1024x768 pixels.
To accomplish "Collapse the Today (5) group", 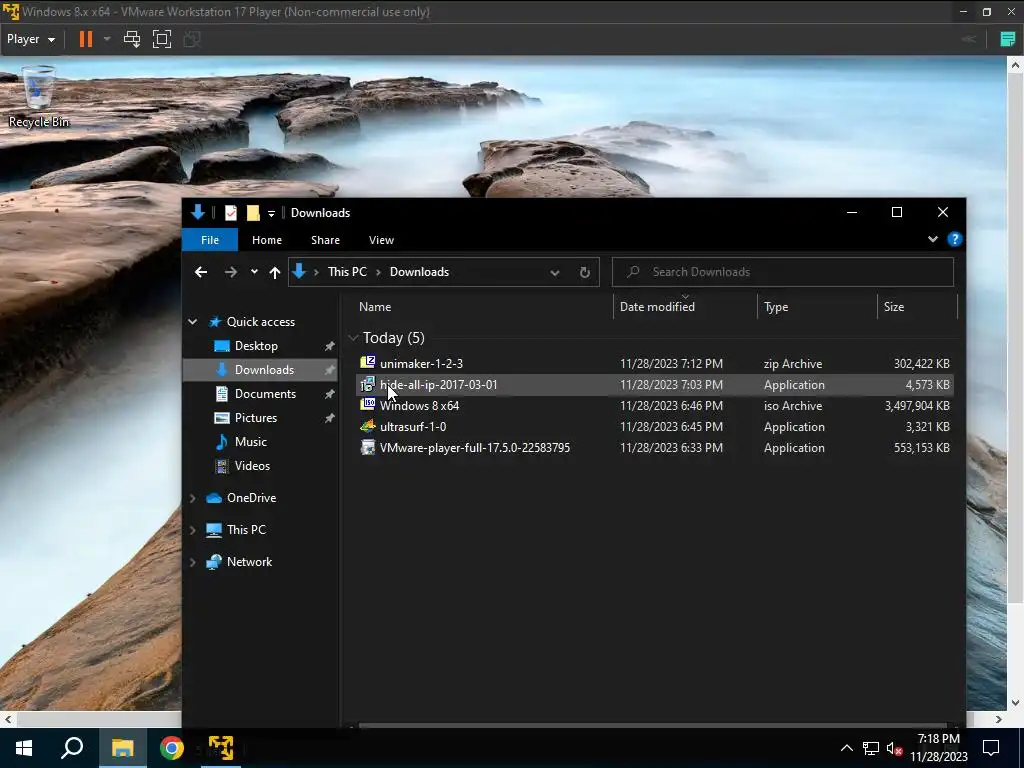I will click(353, 338).
